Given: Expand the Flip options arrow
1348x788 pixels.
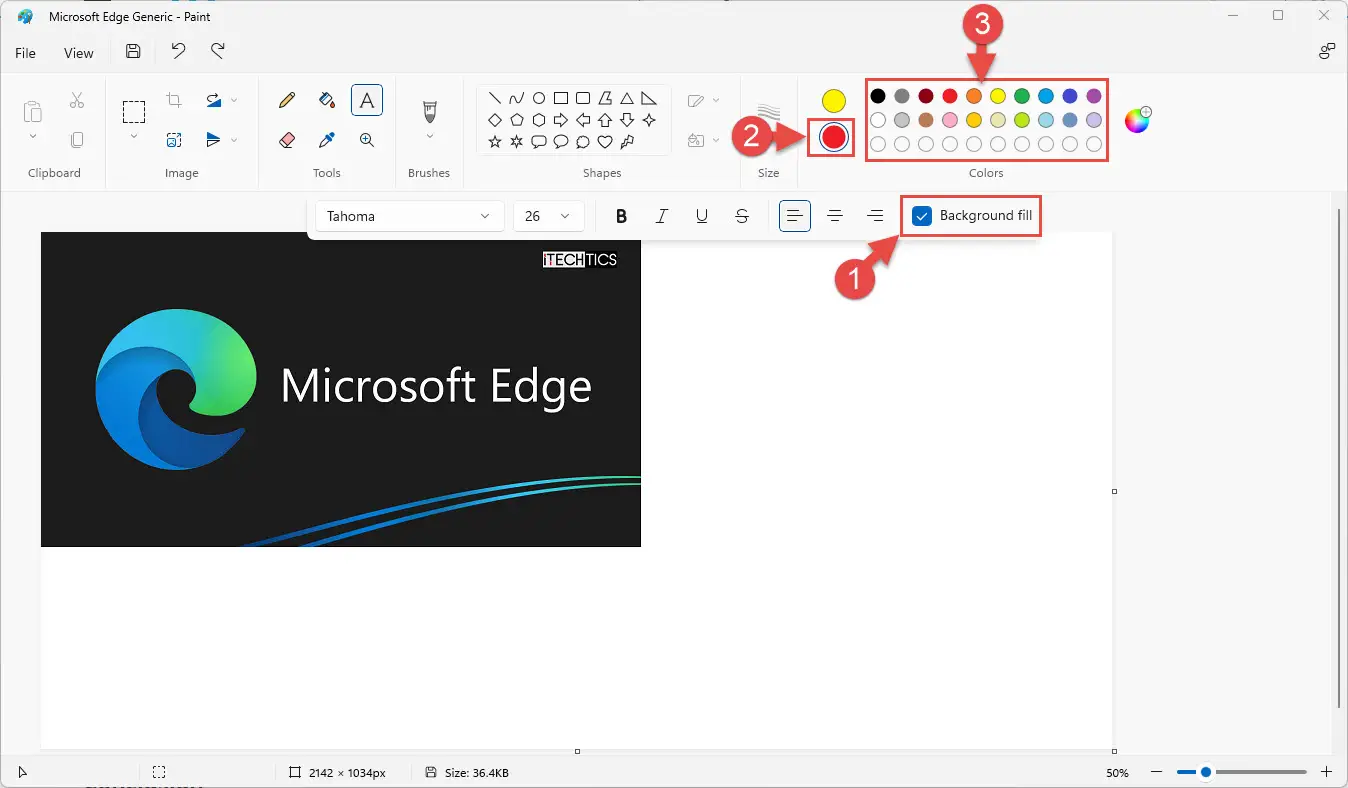Looking at the screenshot, I should tap(234, 140).
